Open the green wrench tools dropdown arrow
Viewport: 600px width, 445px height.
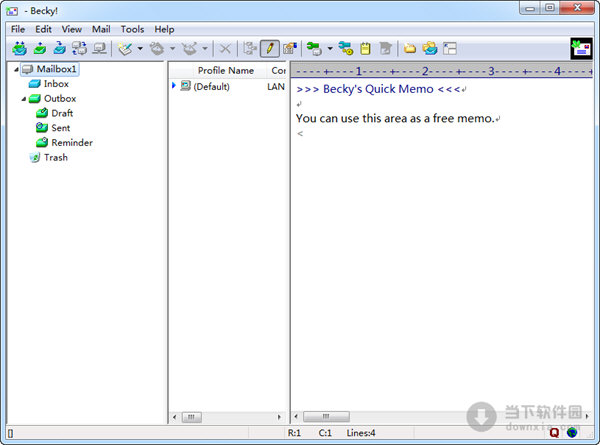pos(330,49)
